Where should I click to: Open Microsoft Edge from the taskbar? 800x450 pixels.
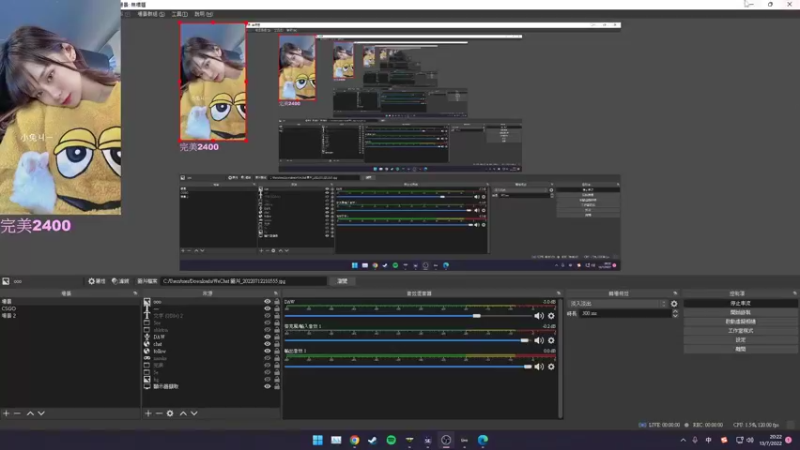point(483,440)
